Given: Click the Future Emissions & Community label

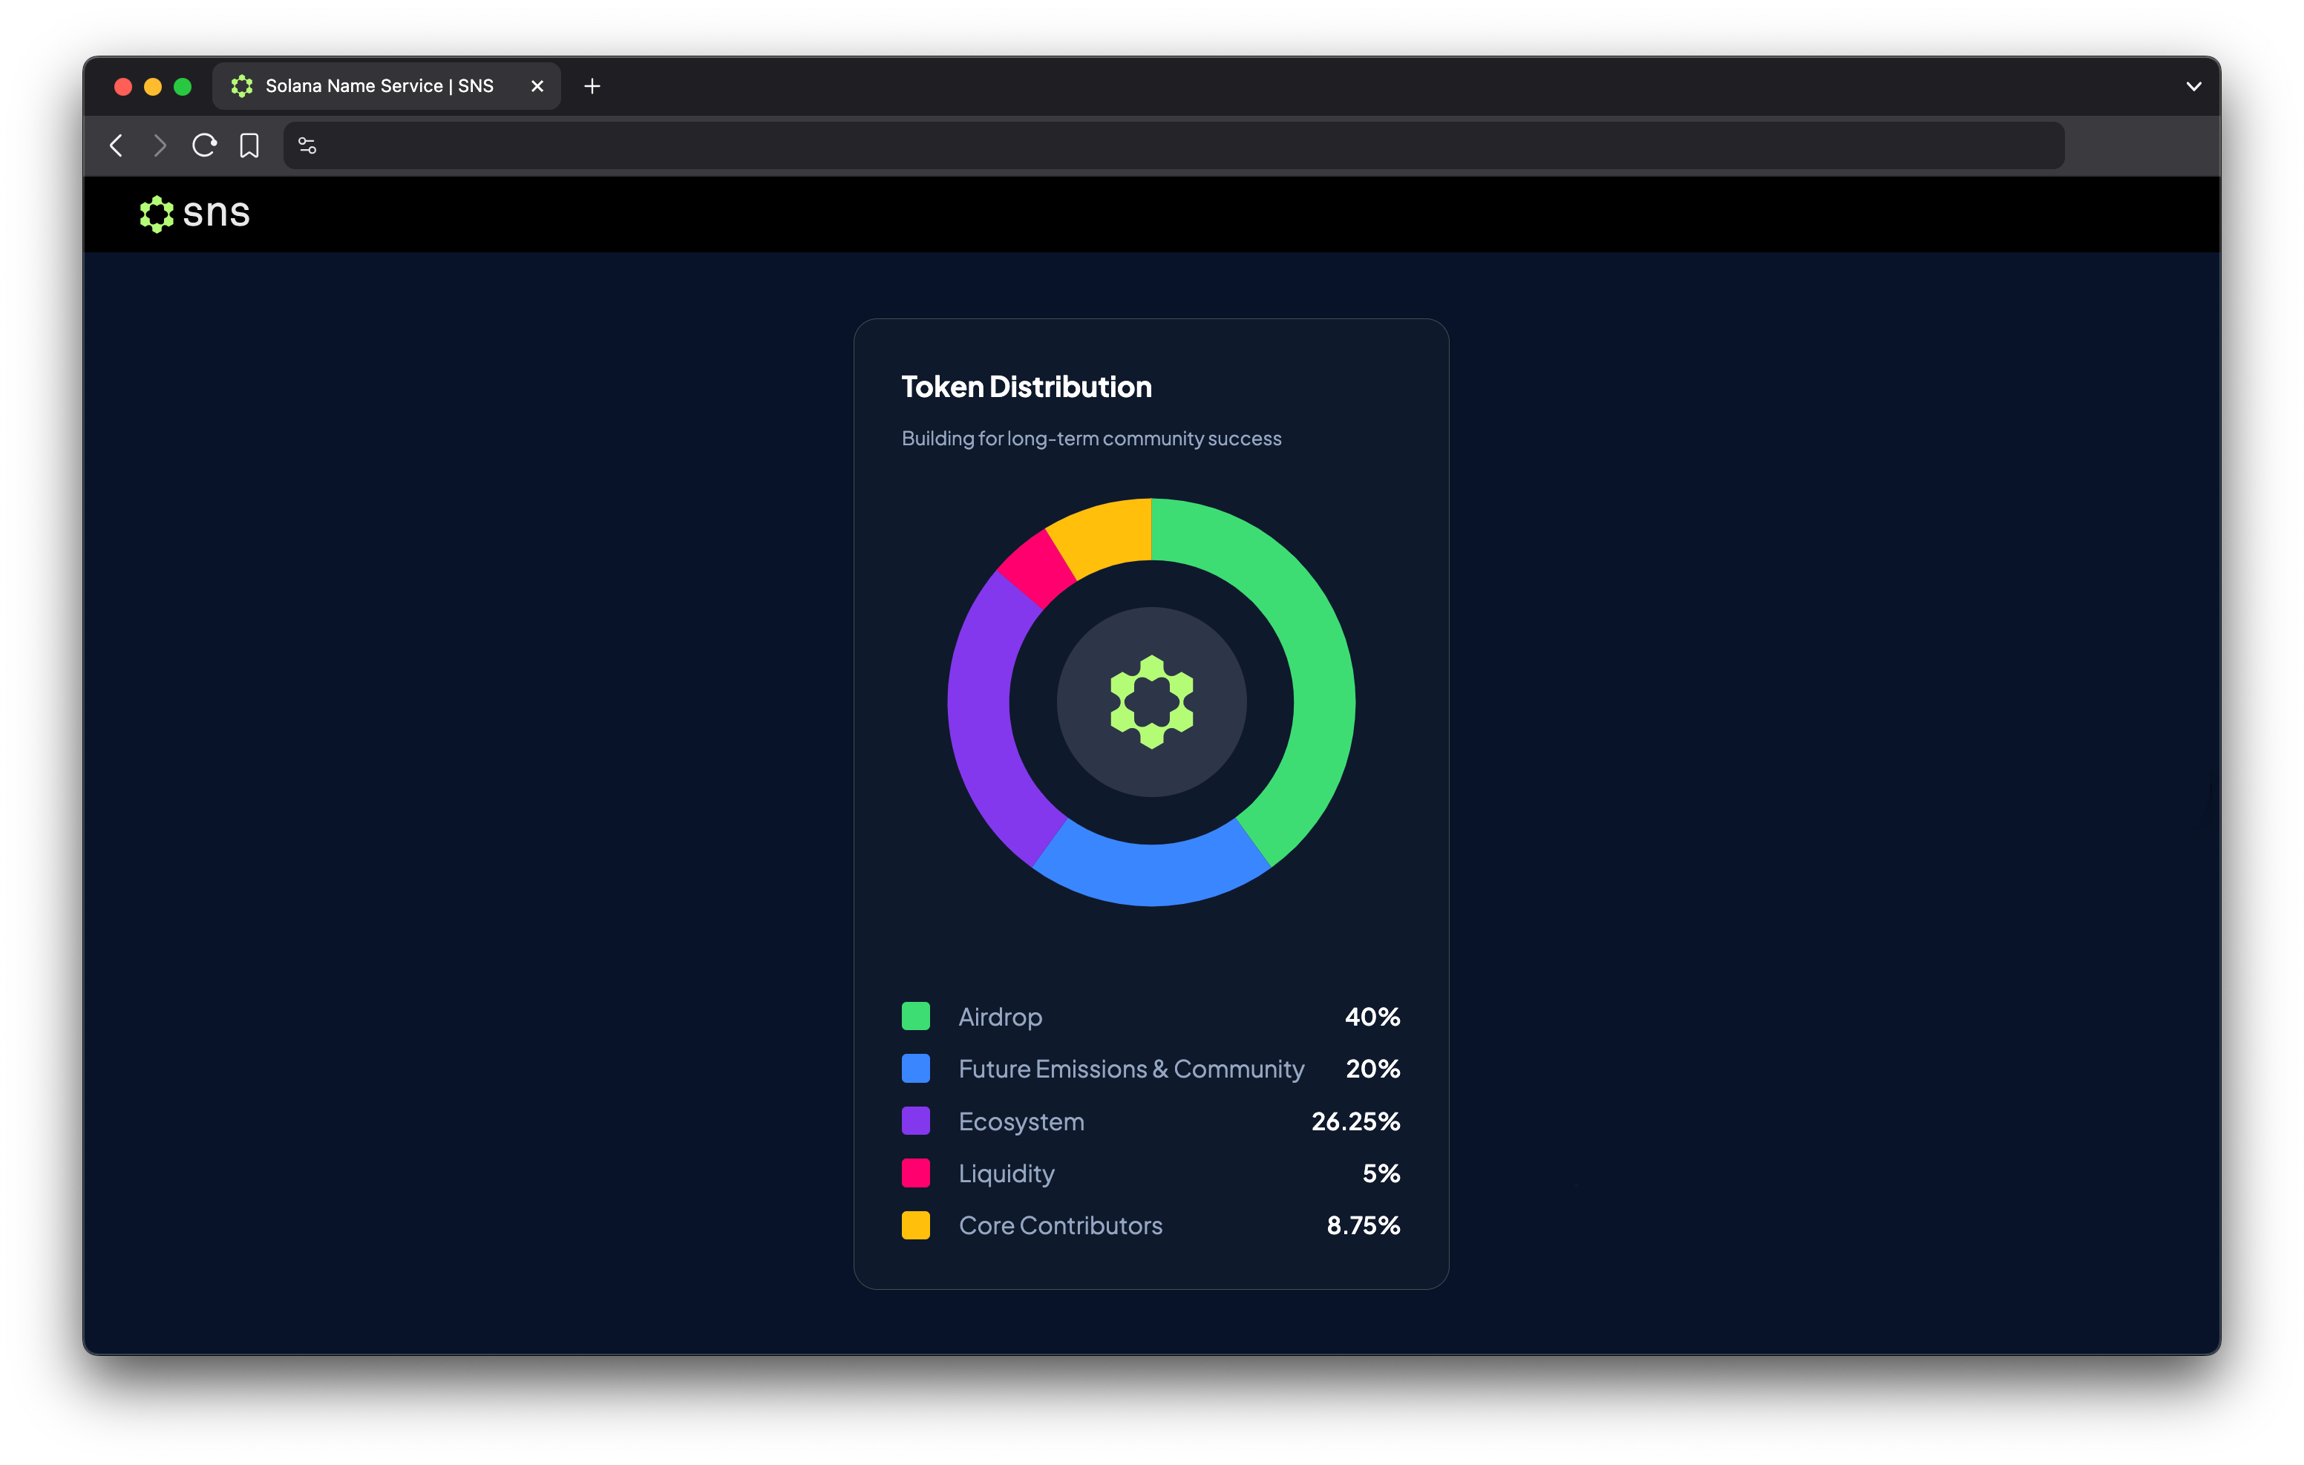Looking at the screenshot, I should 1131,1068.
